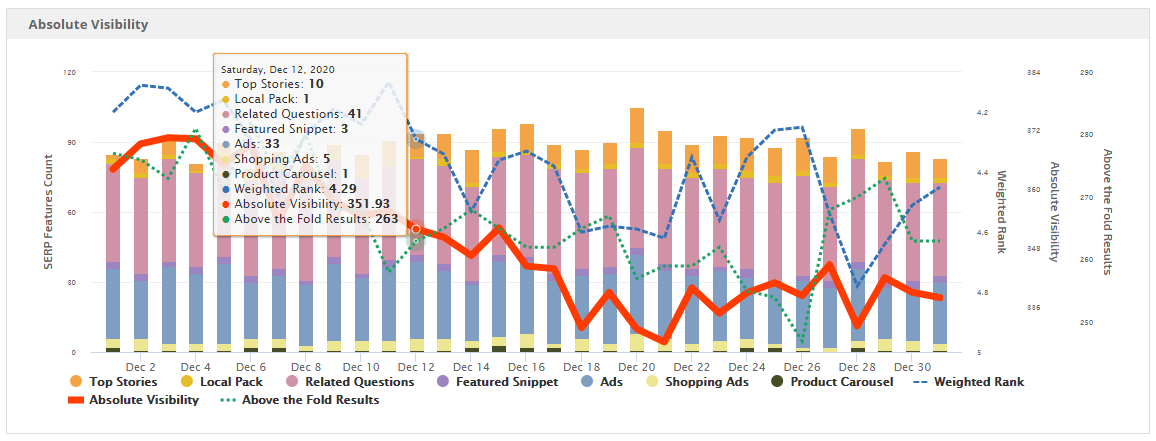Click the Dec 2 stacked bar

141,250
